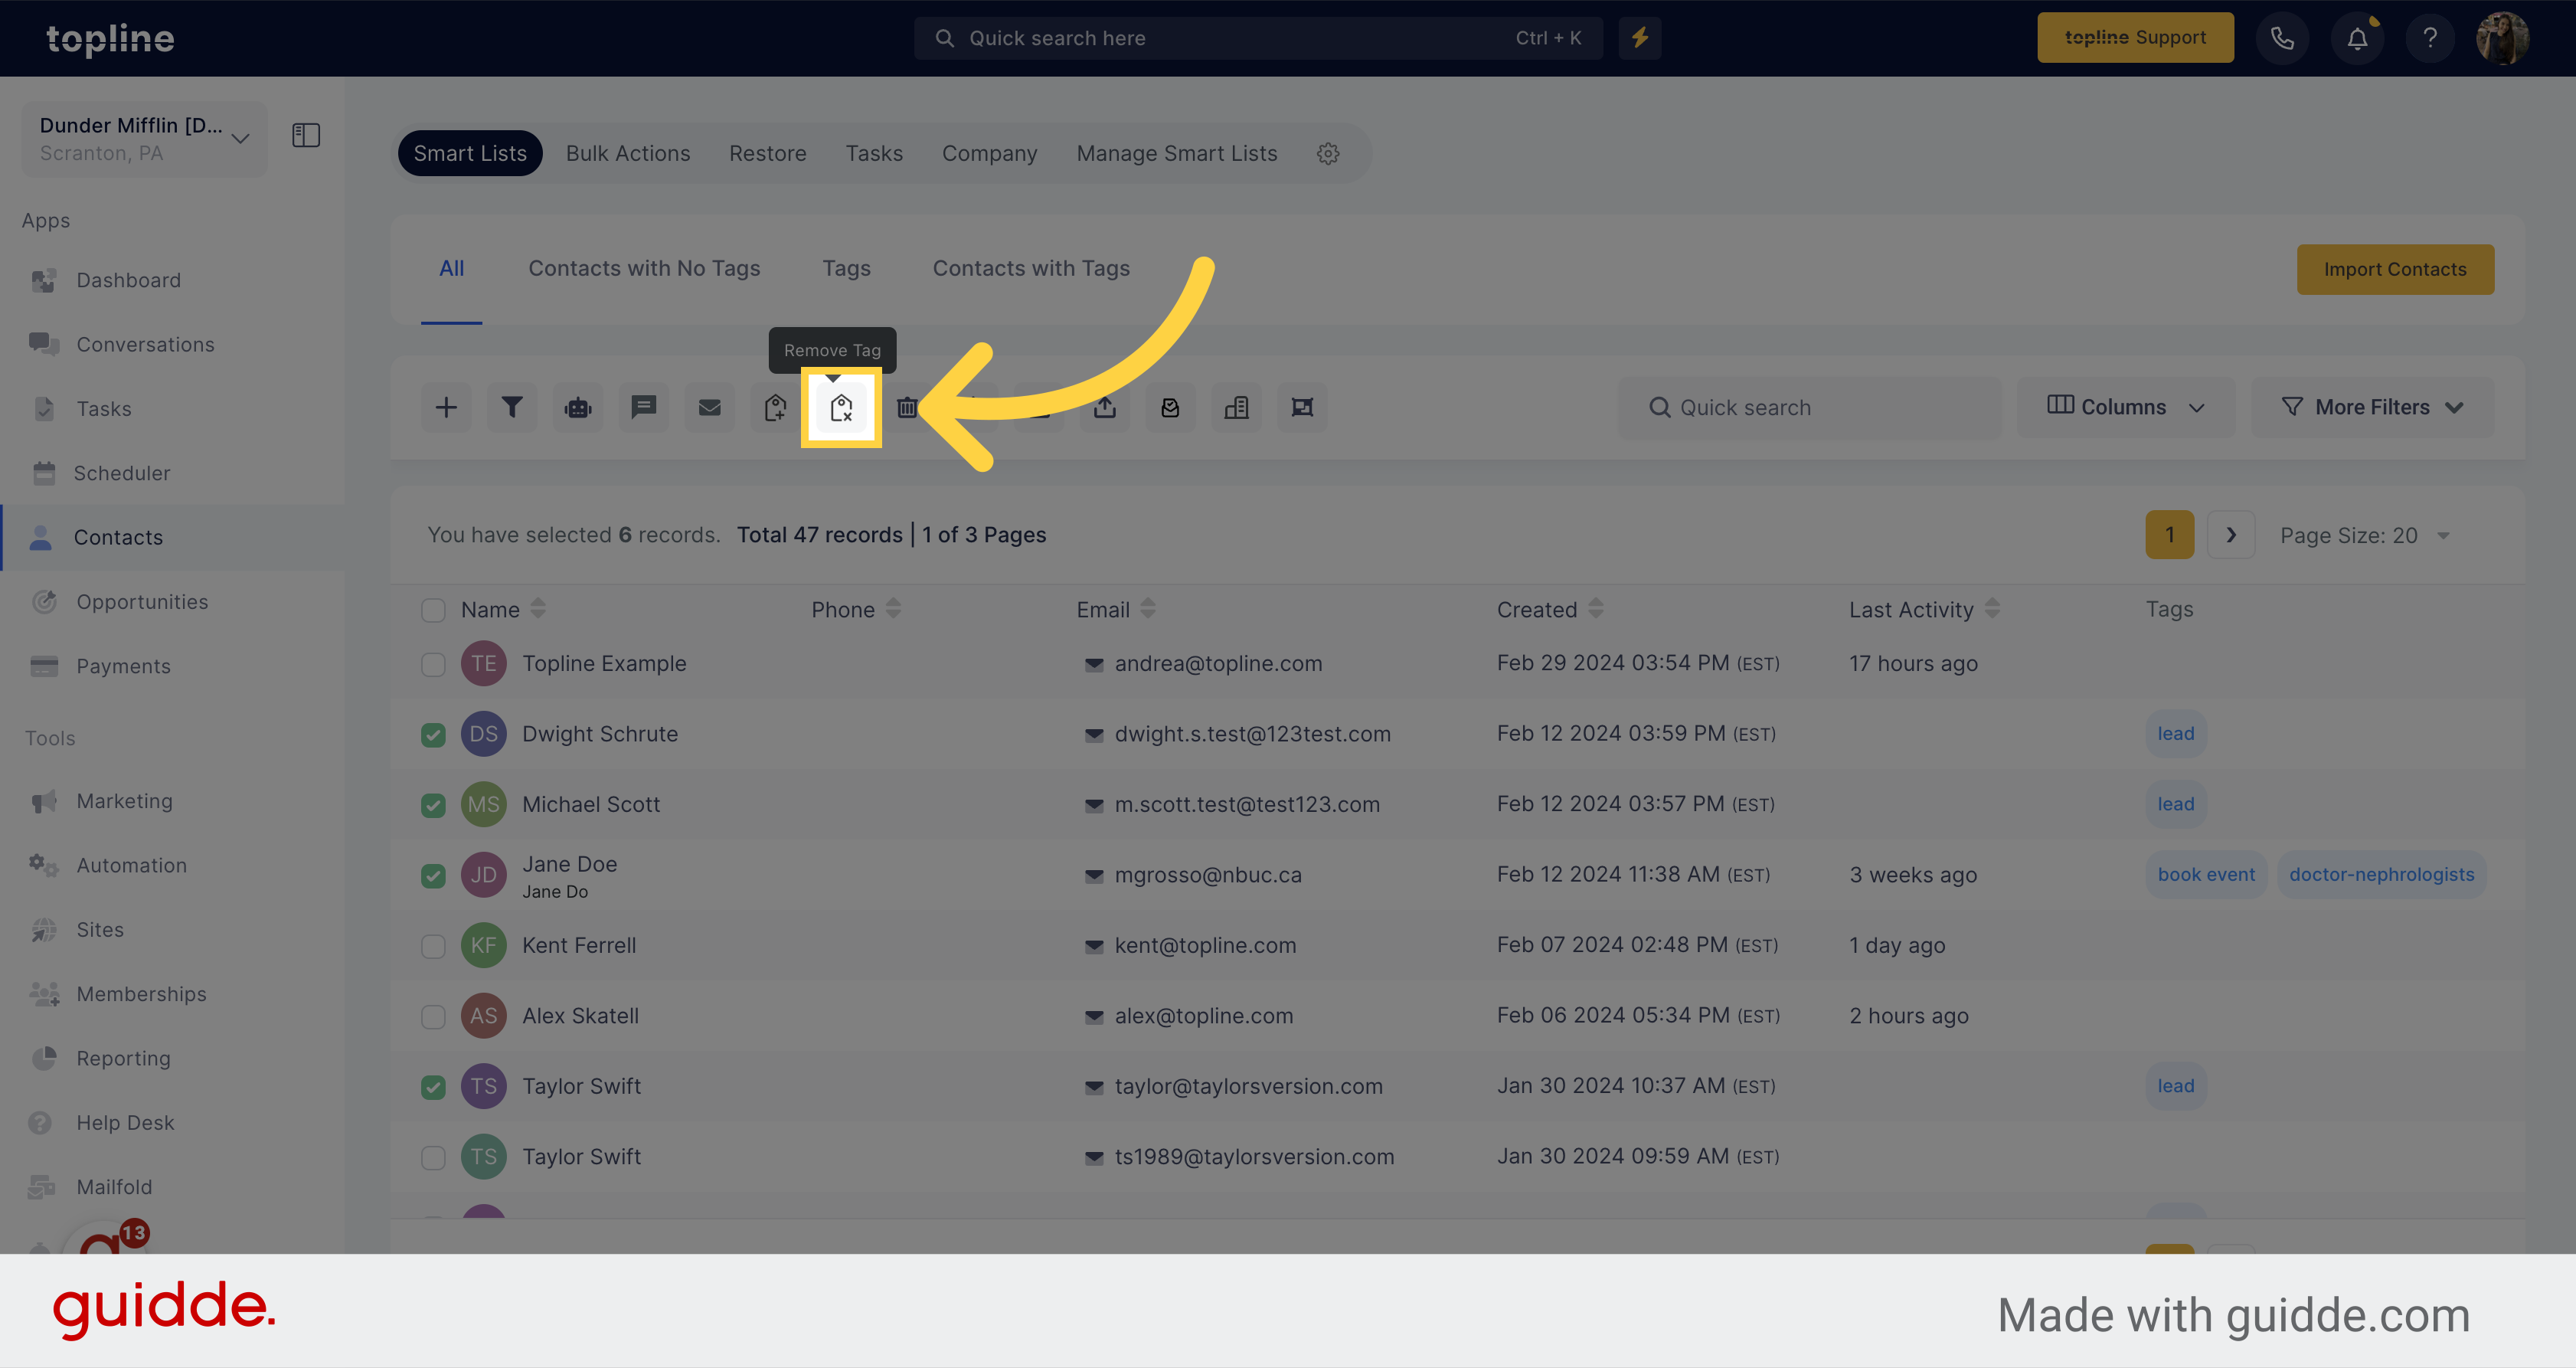
Task: Sort by the Name column arrows
Action: click(x=538, y=609)
